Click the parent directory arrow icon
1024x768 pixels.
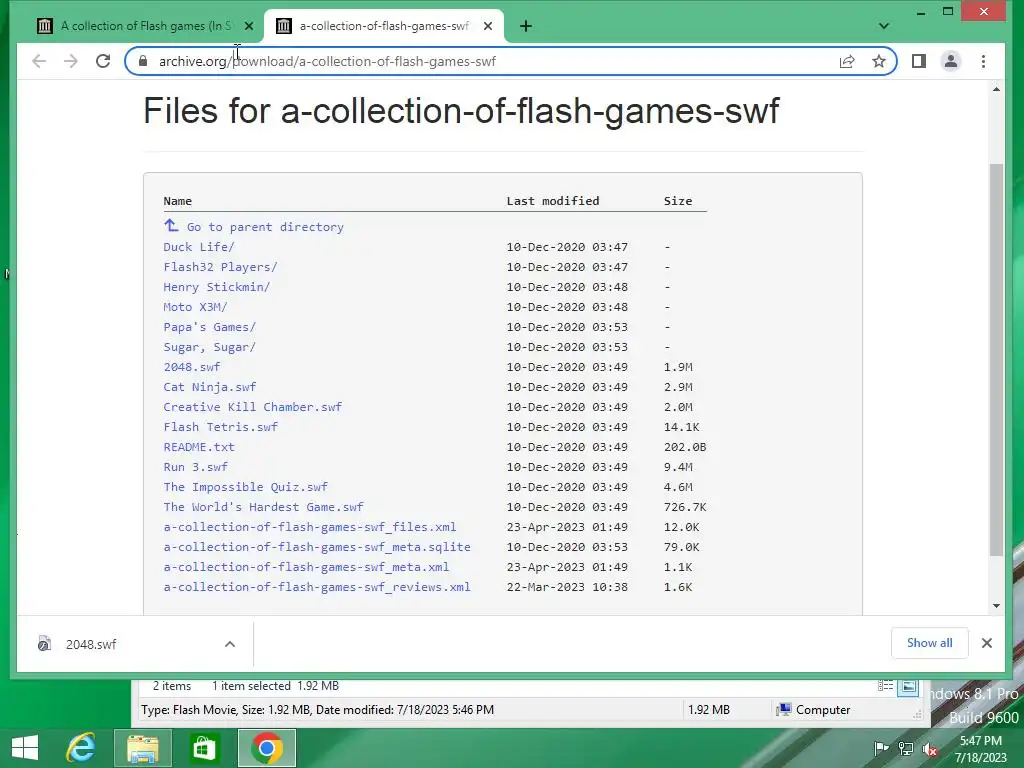(x=171, y=225)
